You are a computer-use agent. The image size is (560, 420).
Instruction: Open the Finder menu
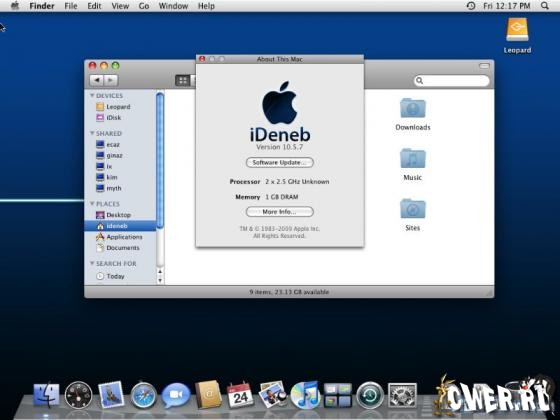pyautogui.click(x=42, y=6)
